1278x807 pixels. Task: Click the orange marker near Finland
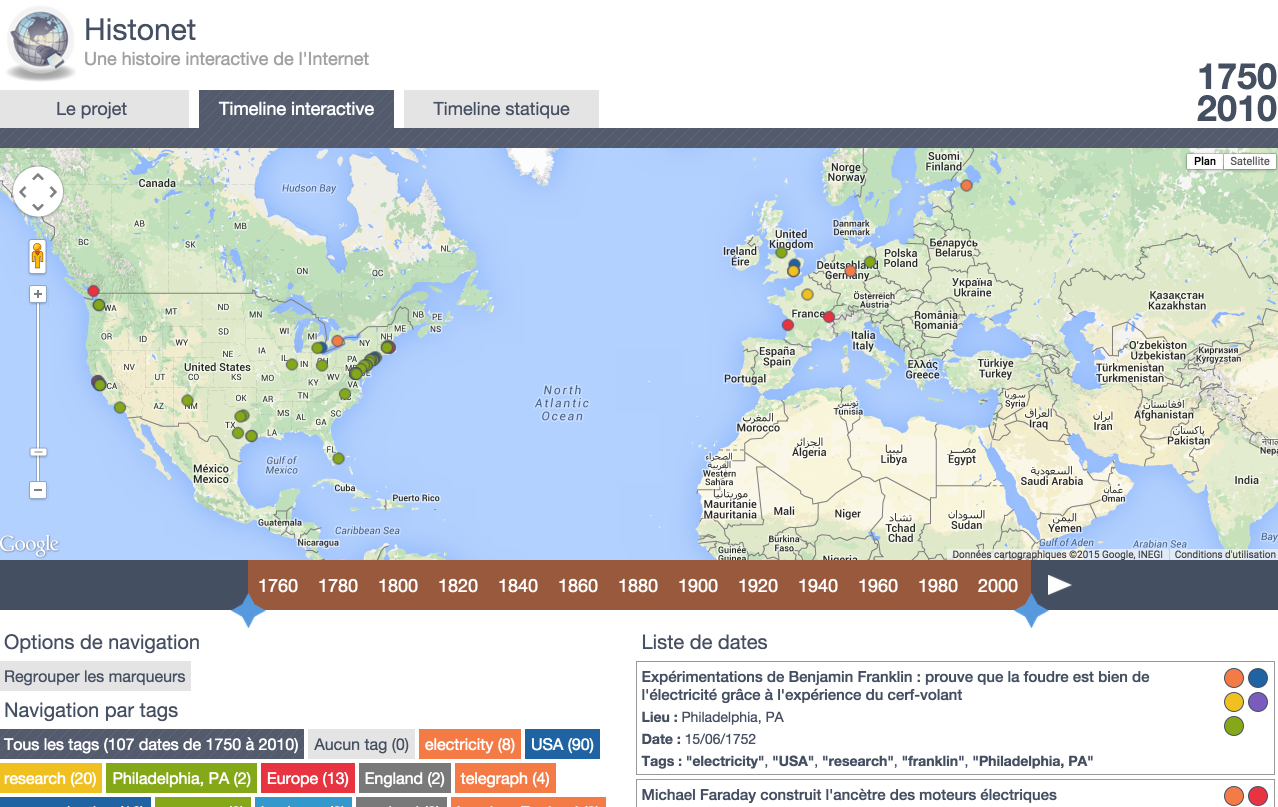coord(966,185)
